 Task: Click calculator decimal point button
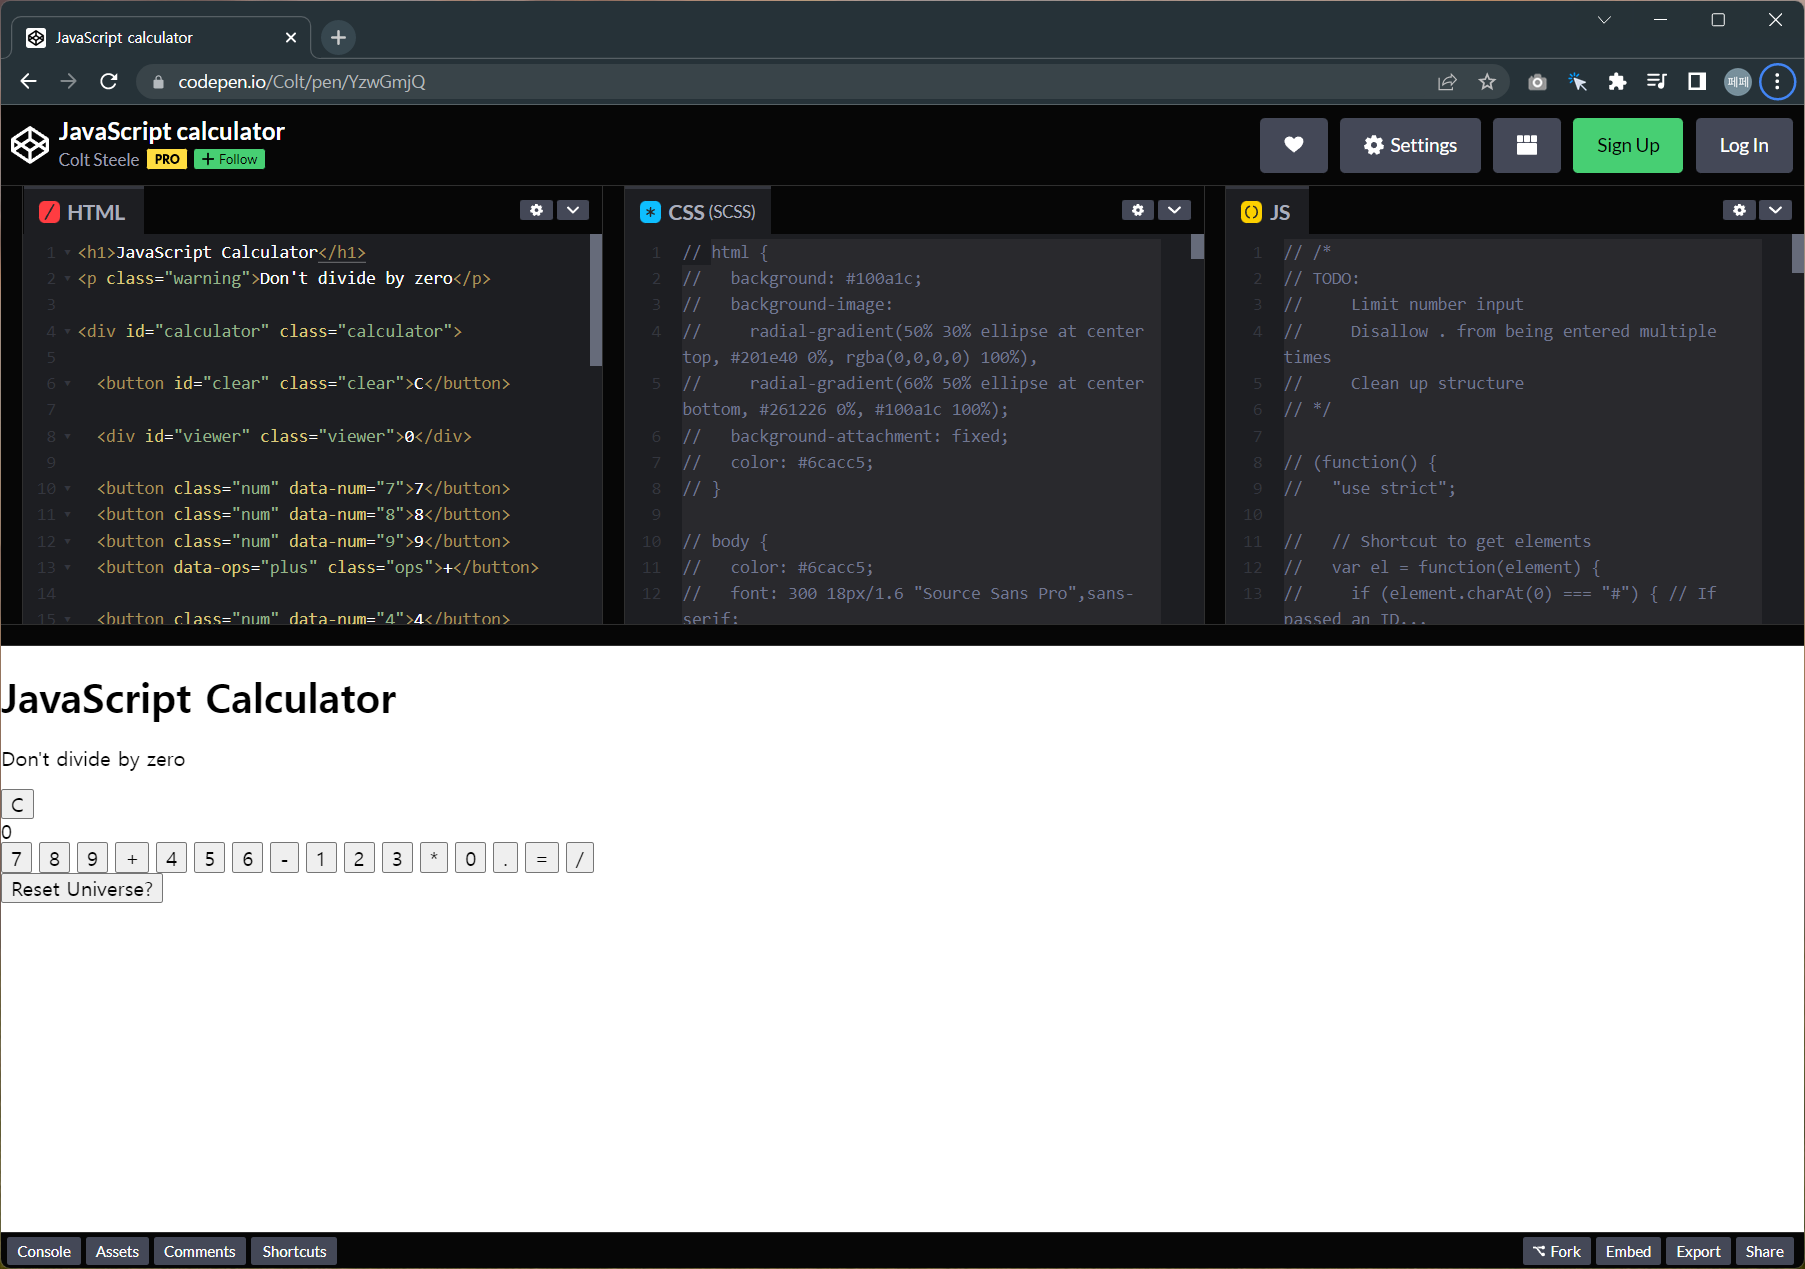tap(505, 858)
